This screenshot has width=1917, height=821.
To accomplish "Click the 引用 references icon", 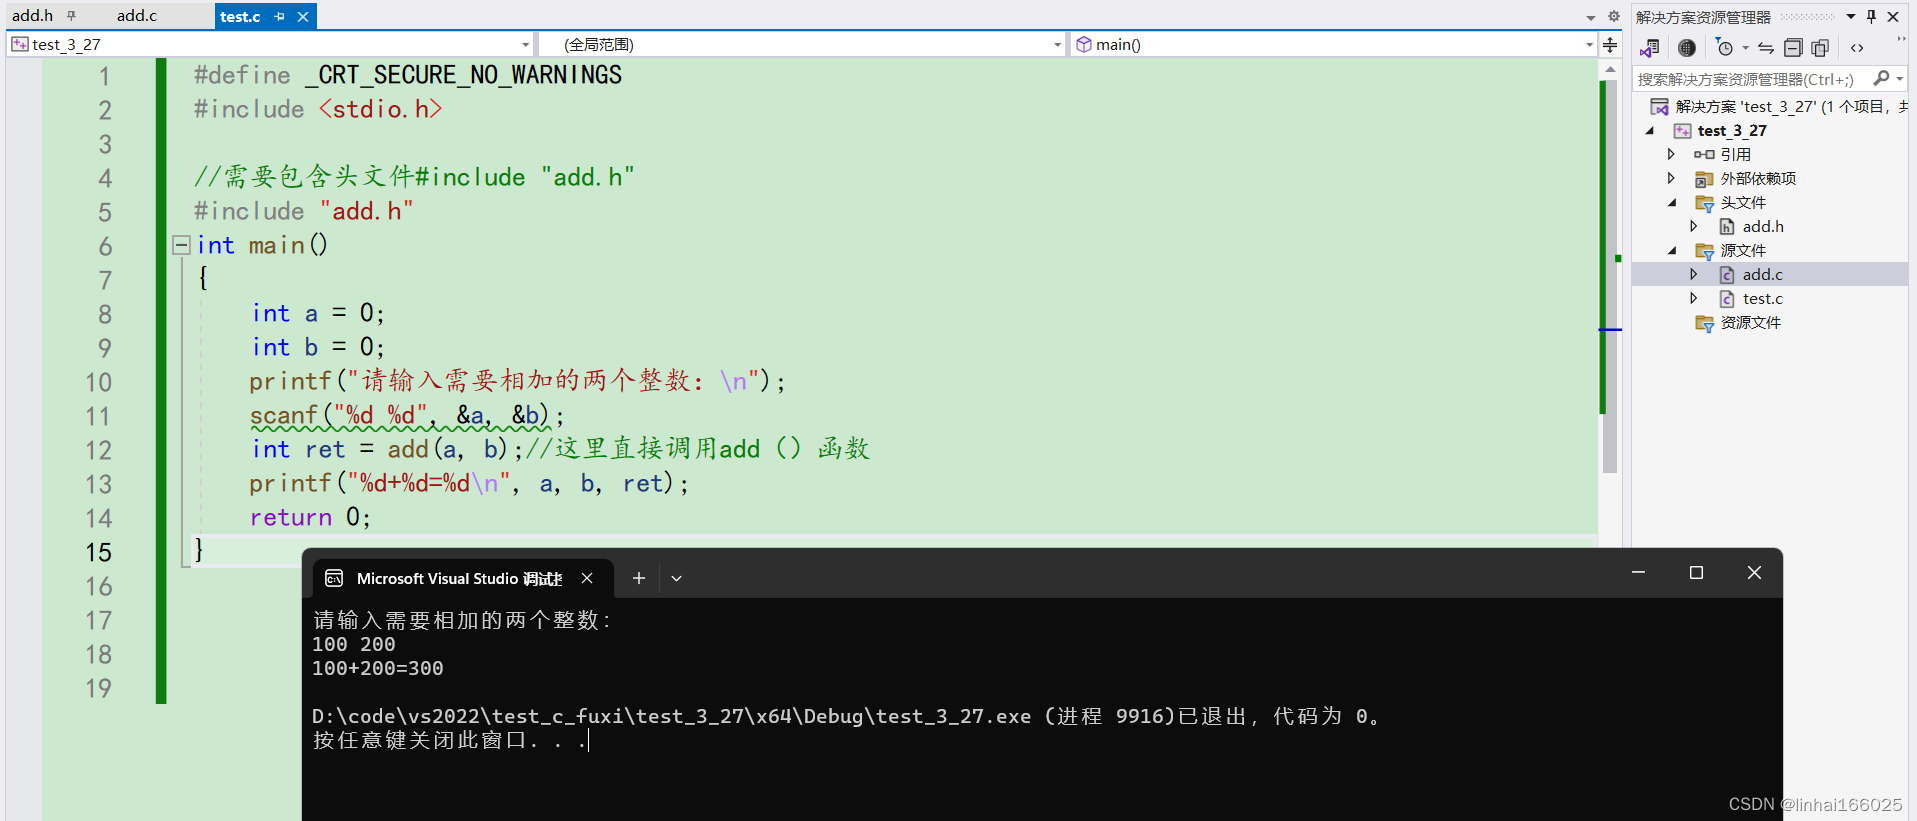I will (x=1704, y=155).
